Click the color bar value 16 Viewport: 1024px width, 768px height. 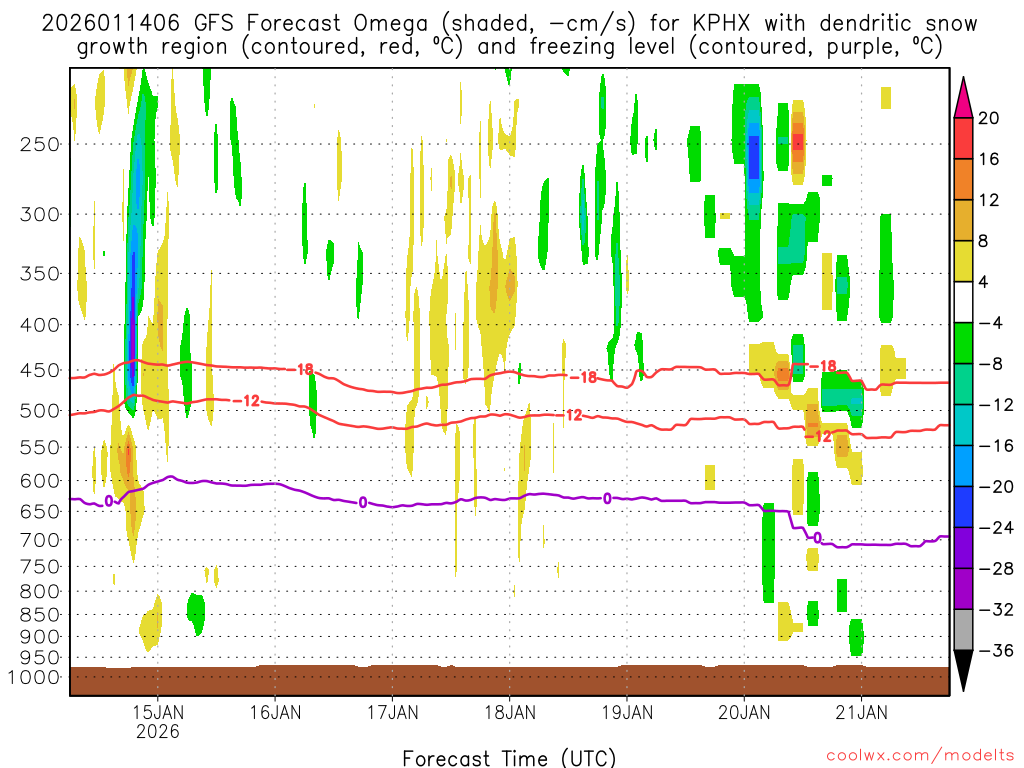point(989,159)
